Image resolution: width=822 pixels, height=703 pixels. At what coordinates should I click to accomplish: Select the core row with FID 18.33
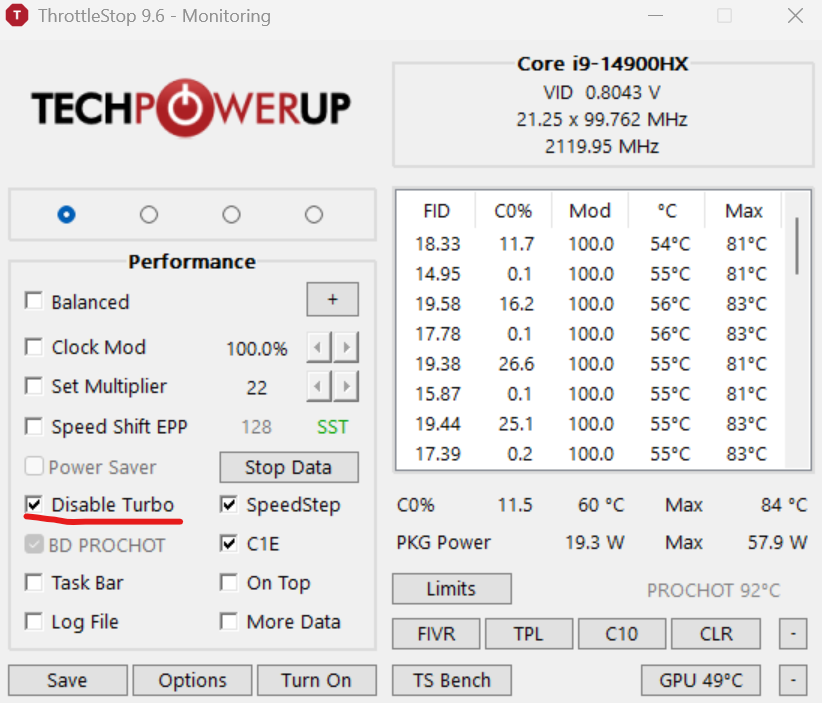591,244
